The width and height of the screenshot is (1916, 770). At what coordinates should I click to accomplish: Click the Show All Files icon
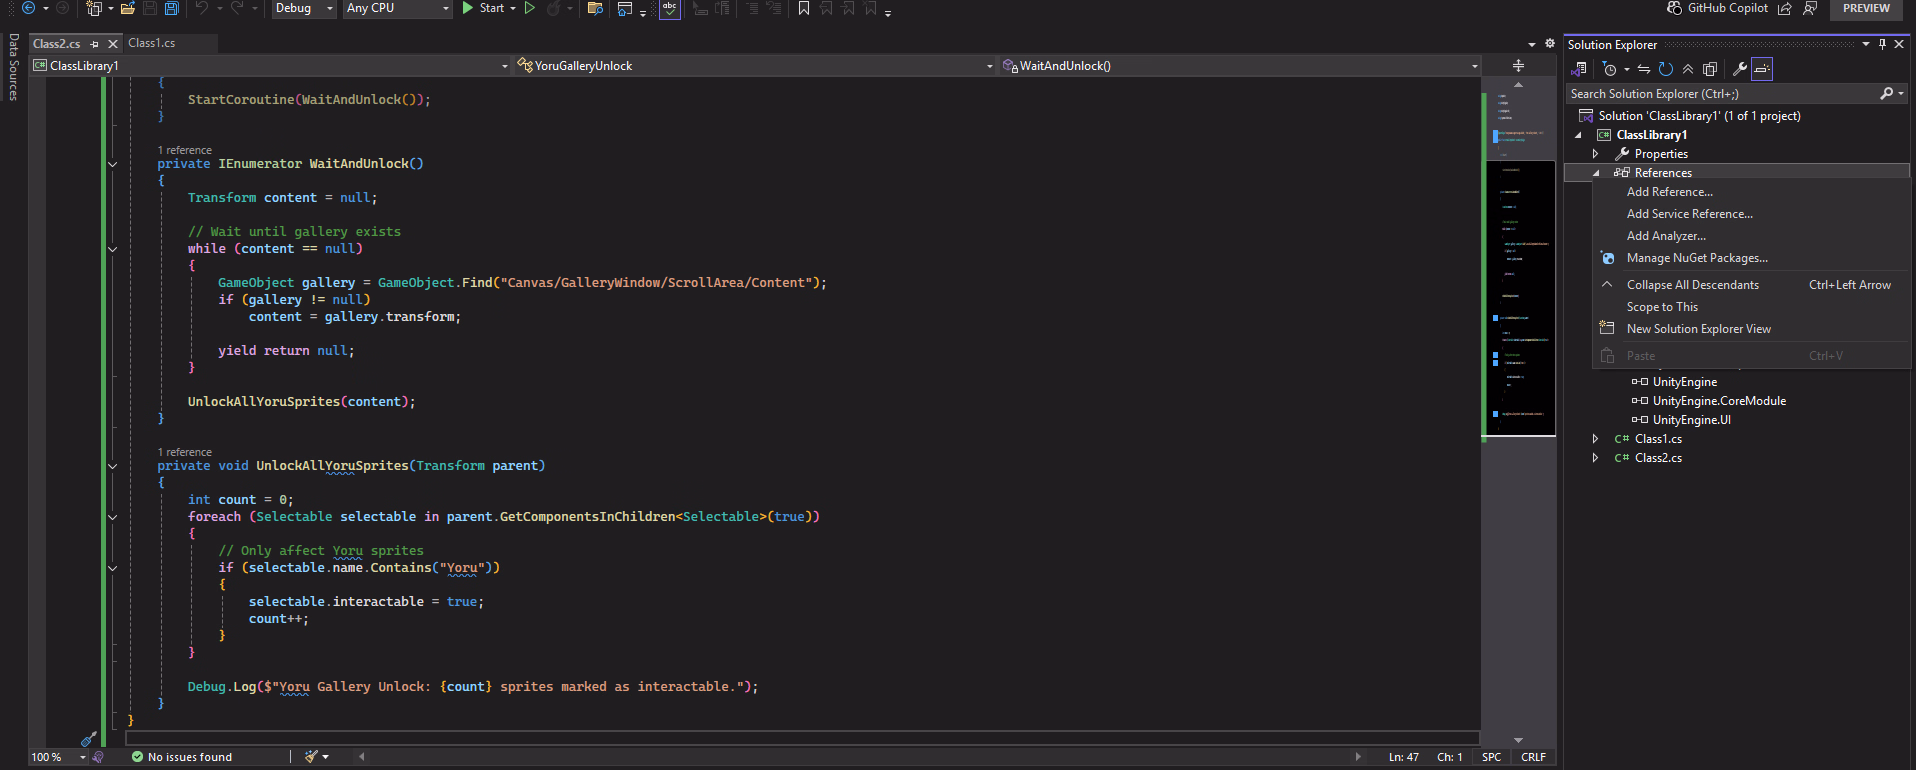pos(1710,69)
